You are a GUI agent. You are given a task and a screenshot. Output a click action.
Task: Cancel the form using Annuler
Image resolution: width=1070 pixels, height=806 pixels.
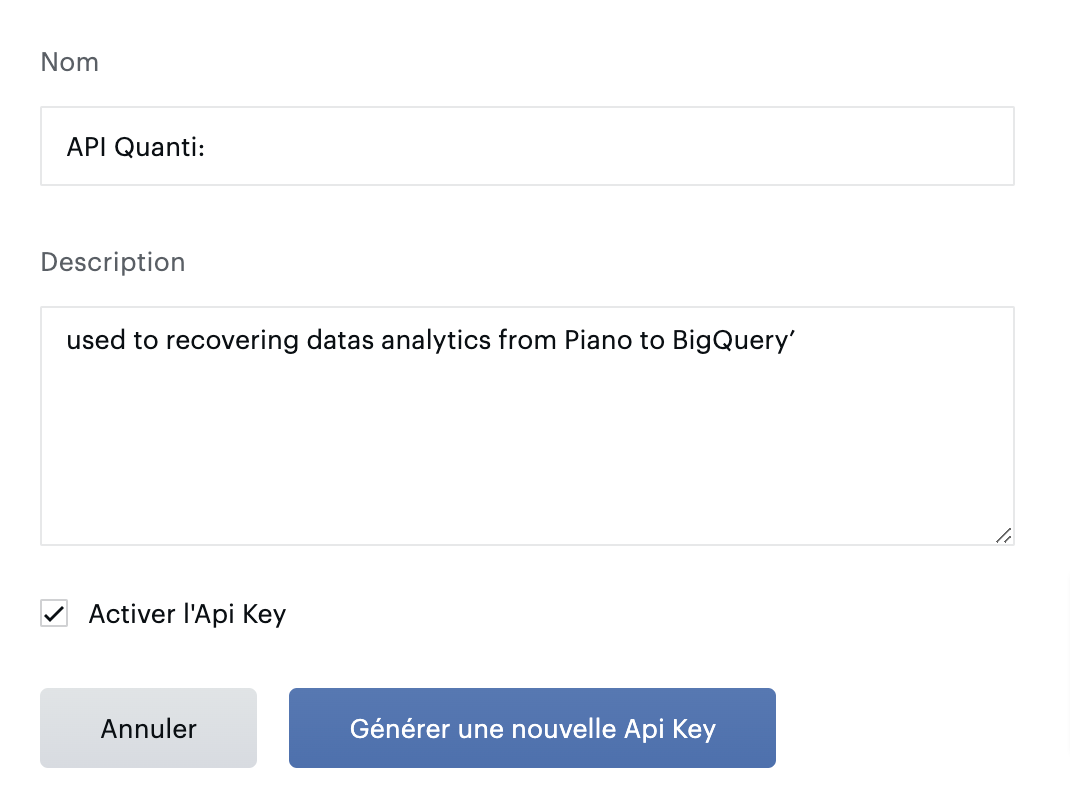(x=148, y=728)
